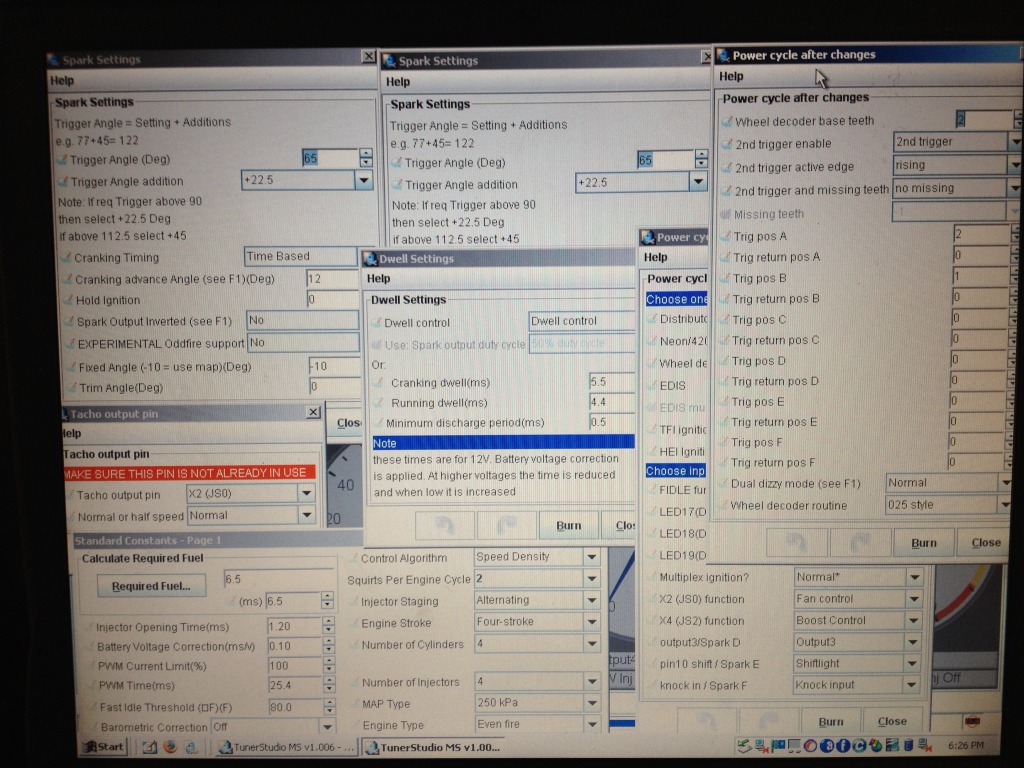
Task: Click the edit icon beside Wheel decoder base teeth
Action: point(727,121)
